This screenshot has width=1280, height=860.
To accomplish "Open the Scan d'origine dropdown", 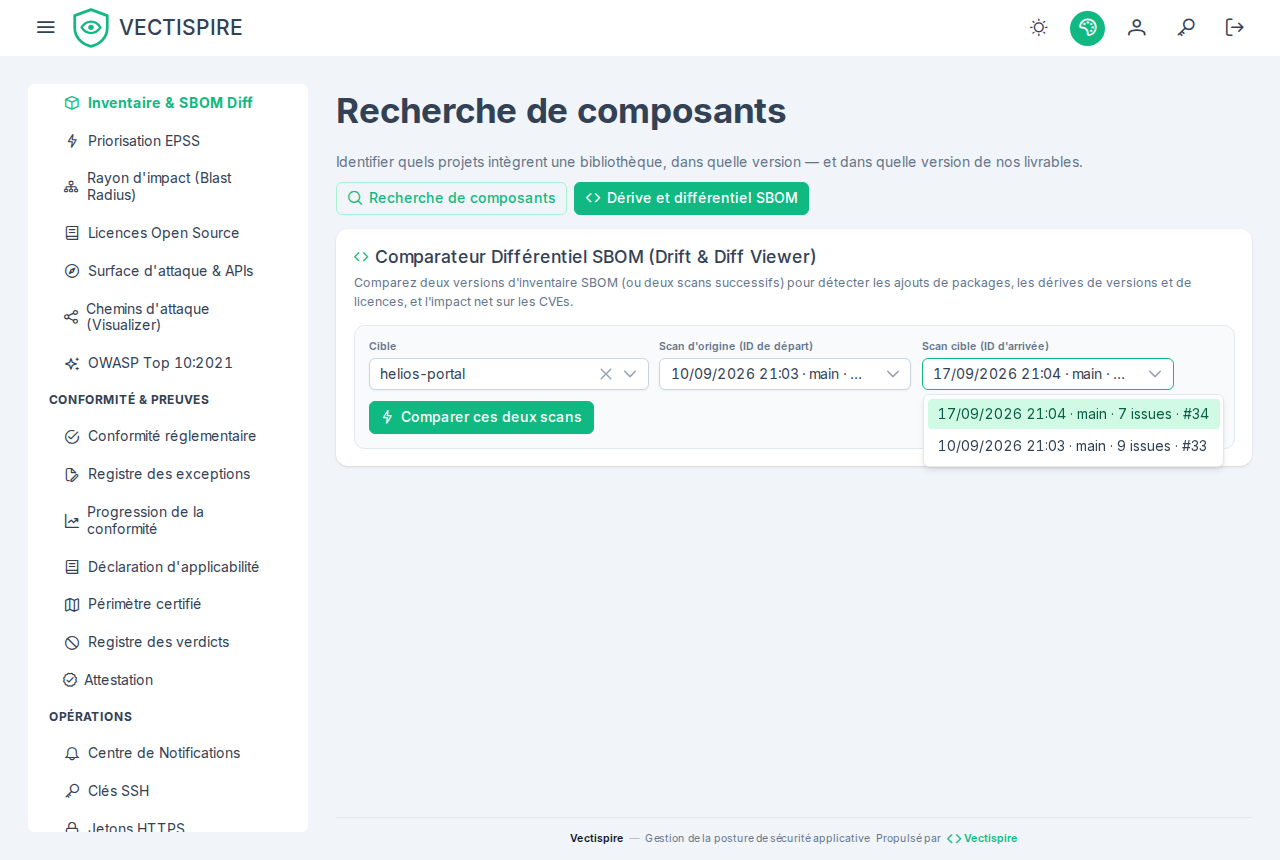I will (785, 374).
